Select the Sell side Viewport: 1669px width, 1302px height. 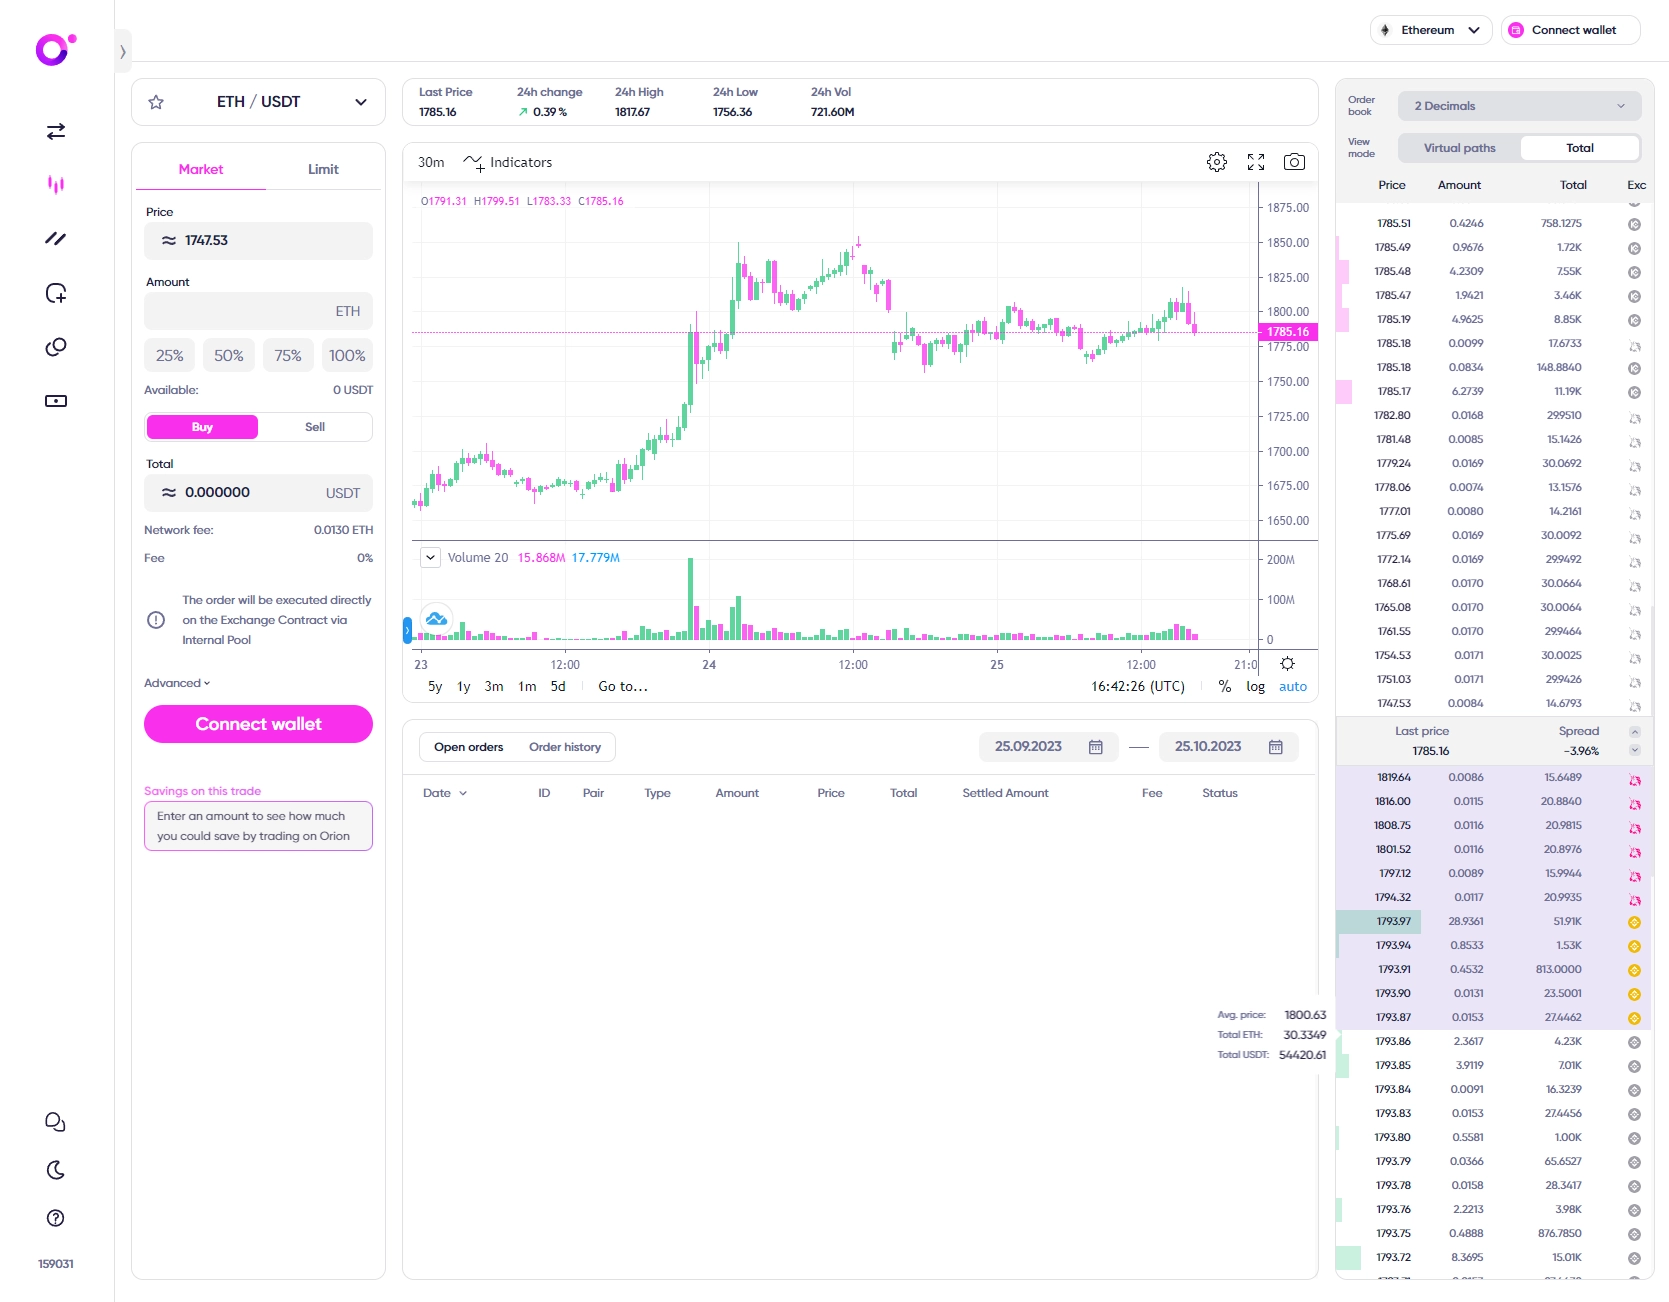click(314, 427)
